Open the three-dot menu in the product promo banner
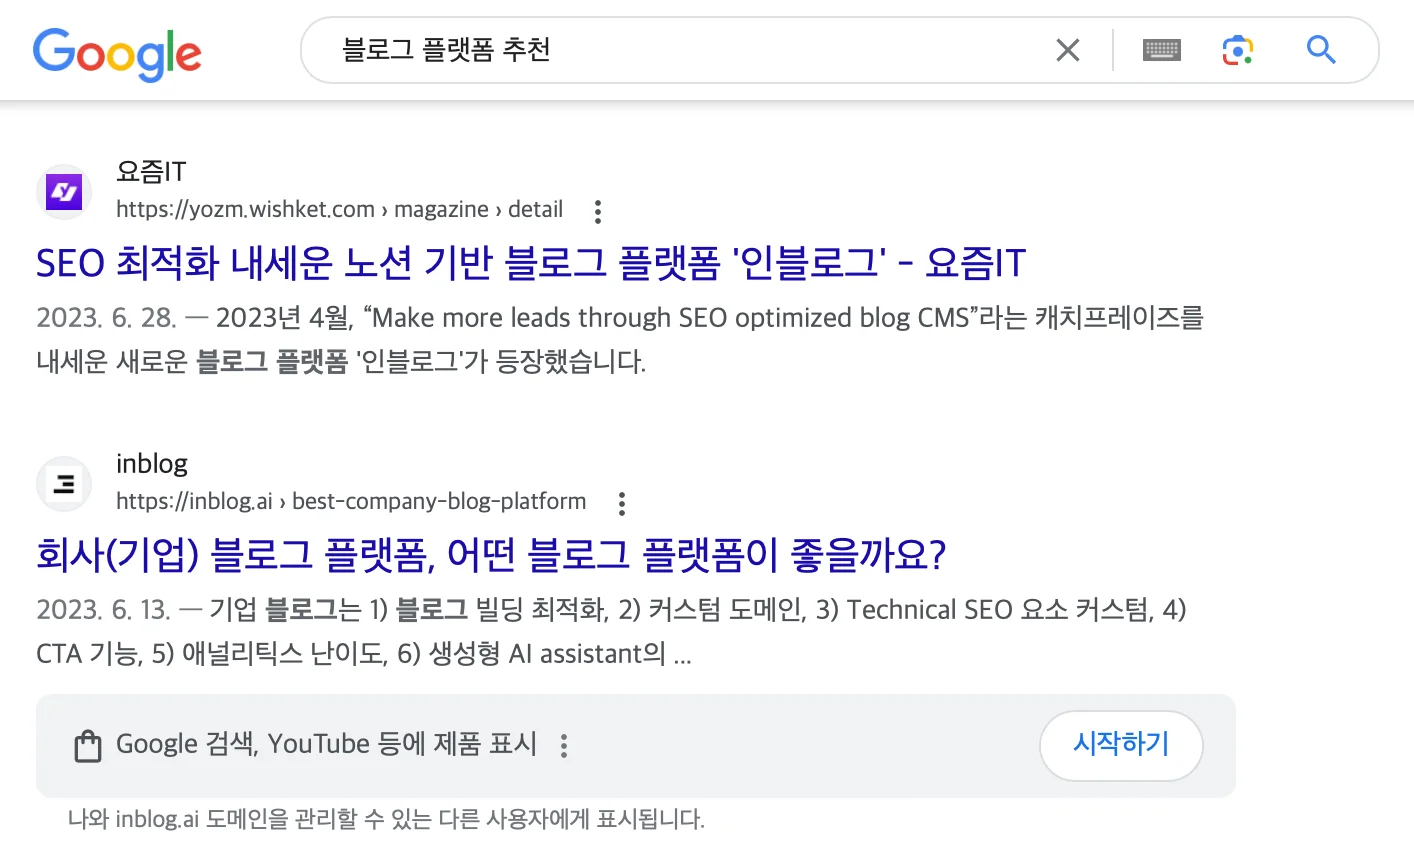Screen dimensions: 1414x866 (x=563, y=745)
